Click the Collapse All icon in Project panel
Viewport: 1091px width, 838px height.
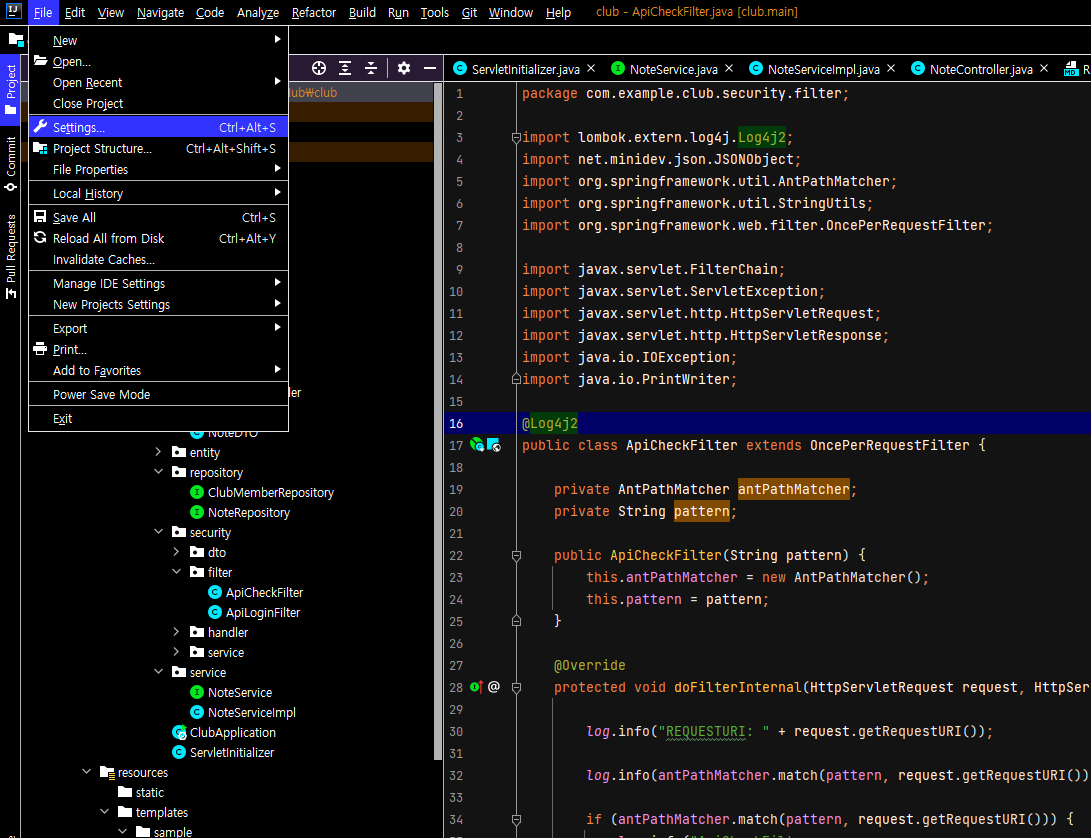[371, 68]
